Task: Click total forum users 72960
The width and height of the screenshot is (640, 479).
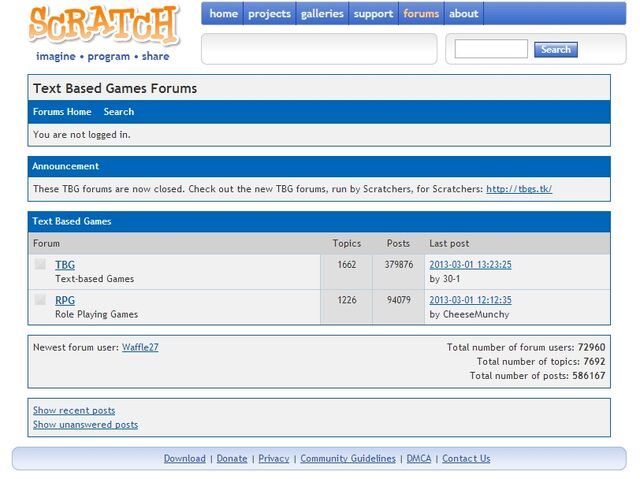Action: coord(591,347)
